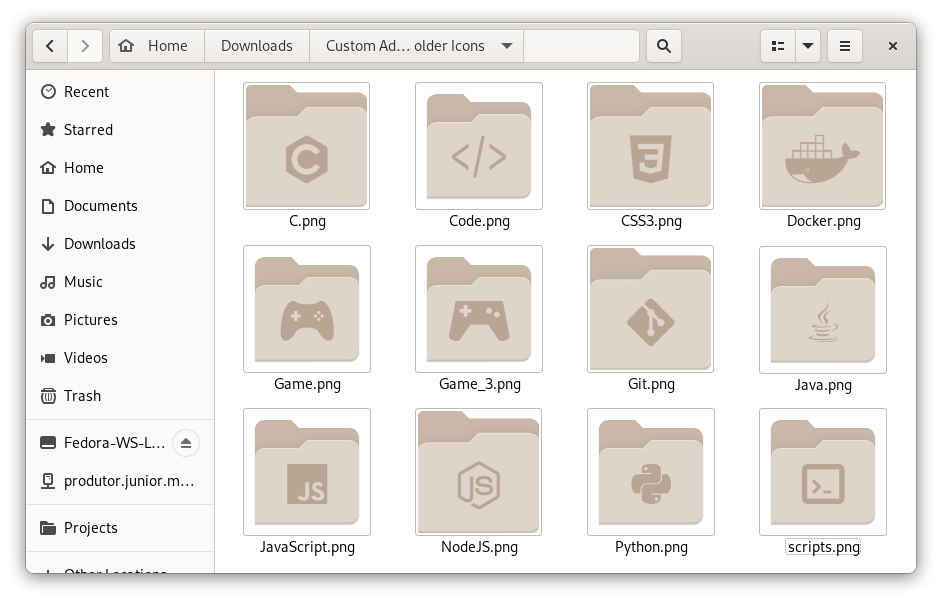The image size is (942, 602).
Task: Select the Docker.png whale folder thumbnail
Action: click(822, 146)
